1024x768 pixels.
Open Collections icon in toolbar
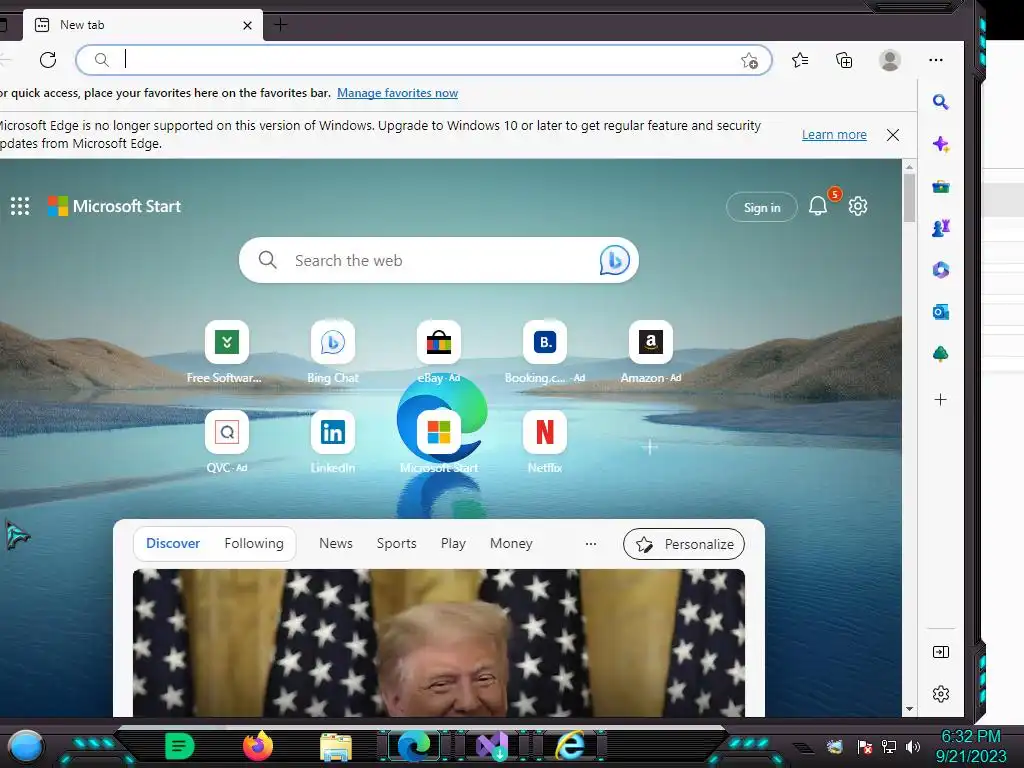[844, 60]
